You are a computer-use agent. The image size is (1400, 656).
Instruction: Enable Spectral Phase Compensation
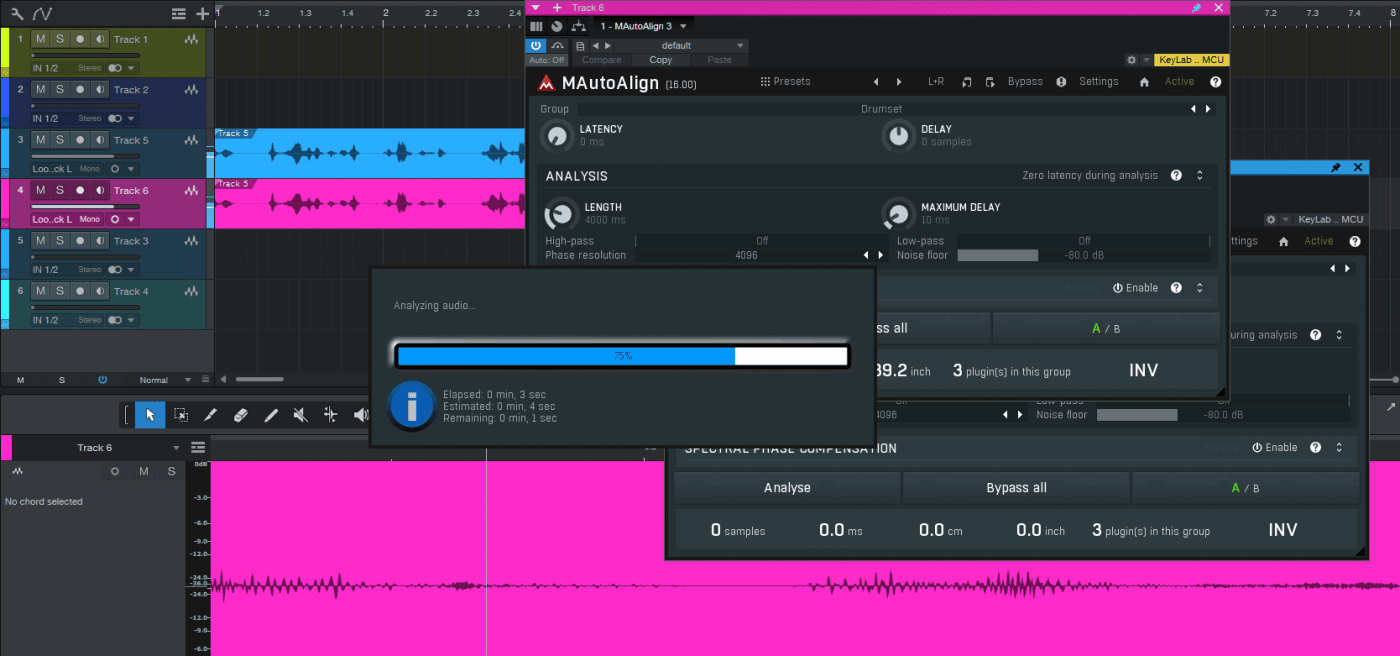[x=1274, y=448]
